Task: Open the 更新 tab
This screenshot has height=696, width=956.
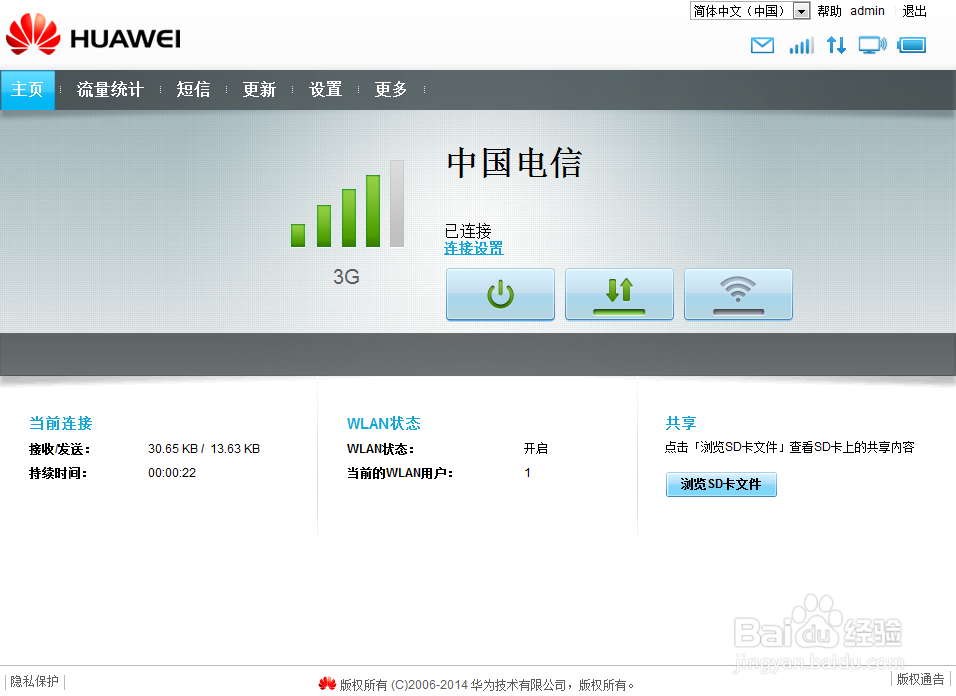Action: click(259, 90)
